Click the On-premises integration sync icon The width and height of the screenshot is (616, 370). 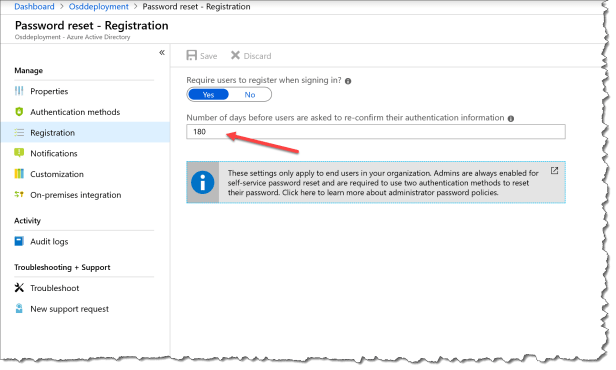click(19, 194)
